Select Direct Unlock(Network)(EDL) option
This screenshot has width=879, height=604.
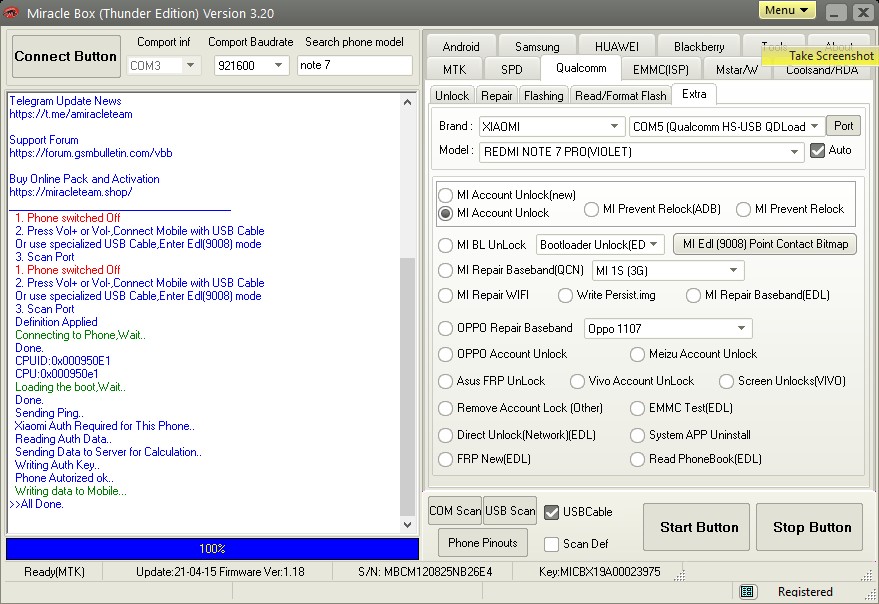[x=445, y=435]
